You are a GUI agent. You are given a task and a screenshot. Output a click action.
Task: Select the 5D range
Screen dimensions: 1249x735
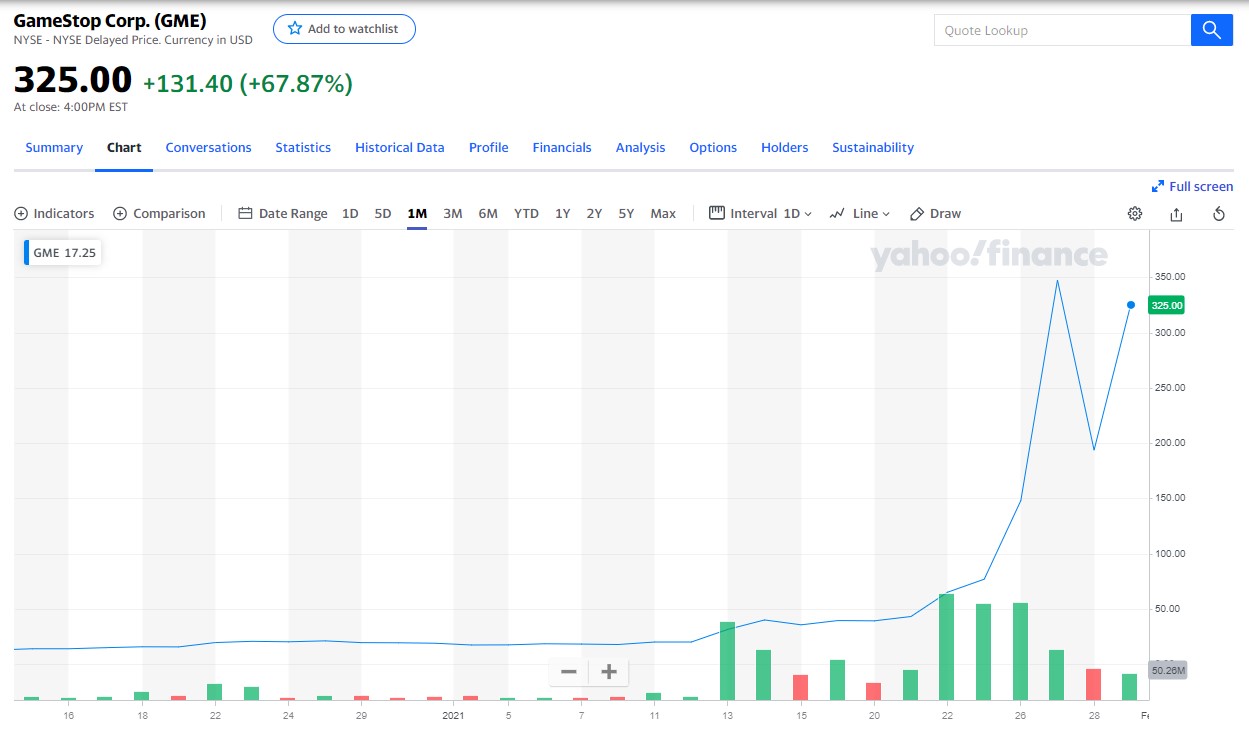[x=383, y=213]
